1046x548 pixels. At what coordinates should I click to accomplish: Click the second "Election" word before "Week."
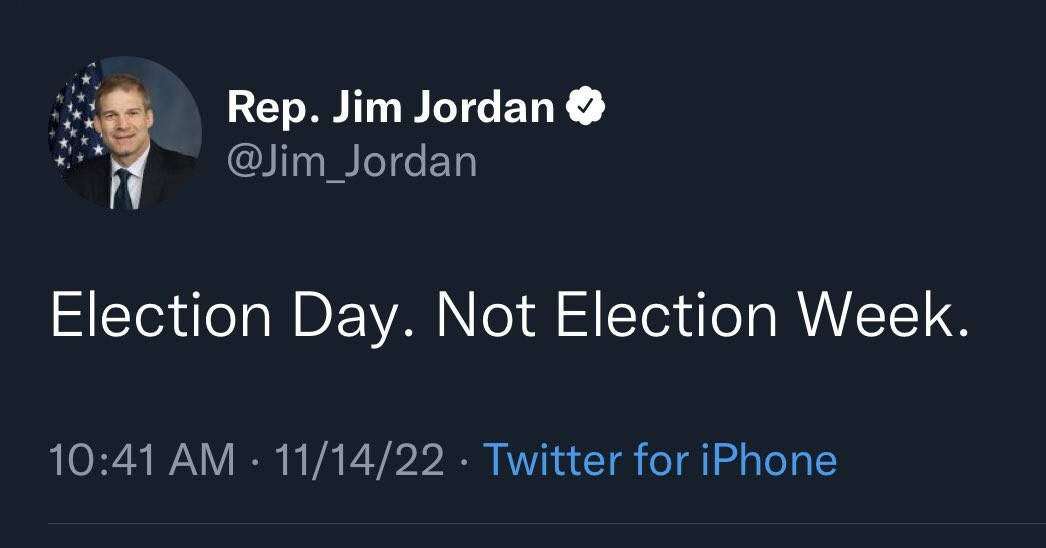coord(666,315)
